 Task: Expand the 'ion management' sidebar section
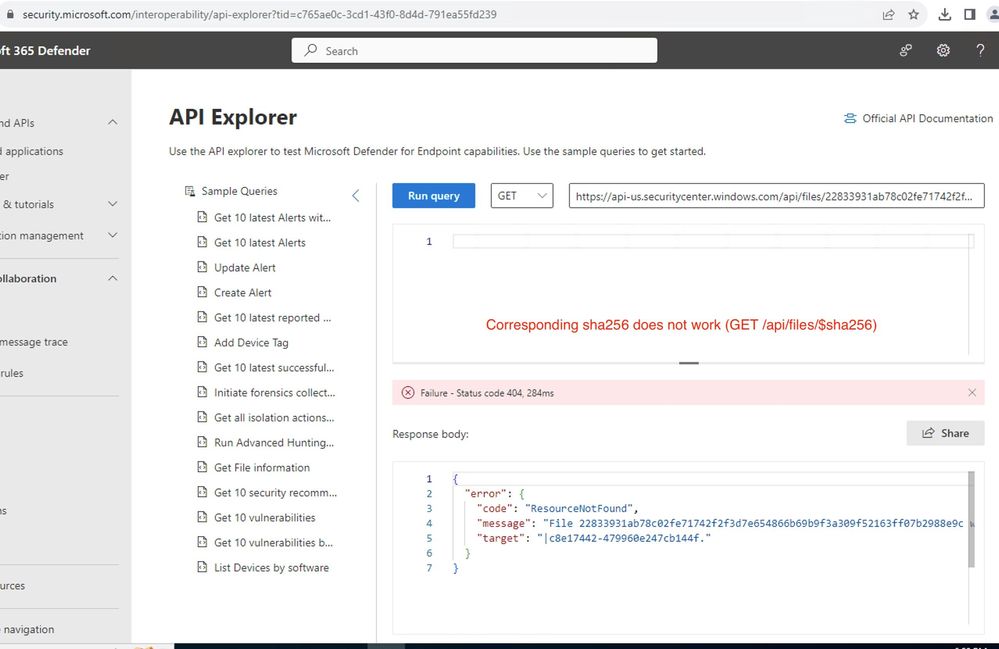(x=113, y=235)
